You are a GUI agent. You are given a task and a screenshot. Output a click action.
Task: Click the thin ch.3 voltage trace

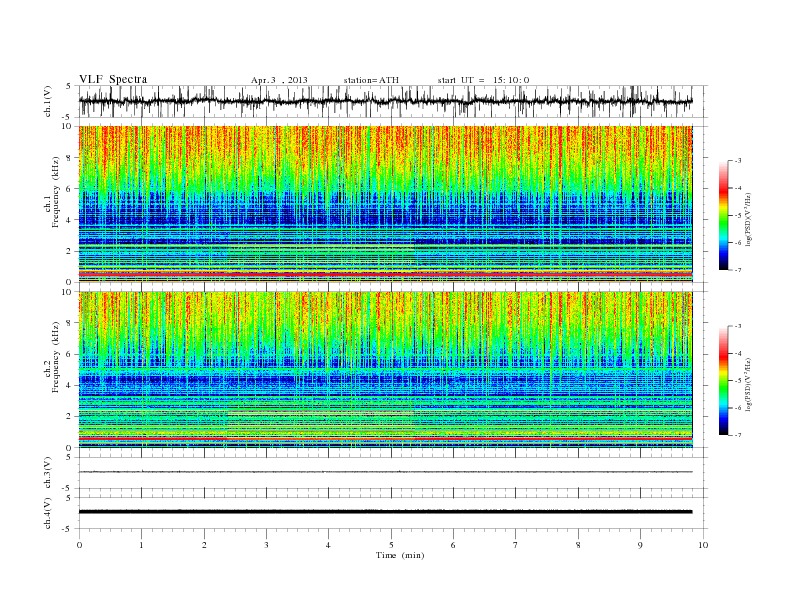(386, 472)
